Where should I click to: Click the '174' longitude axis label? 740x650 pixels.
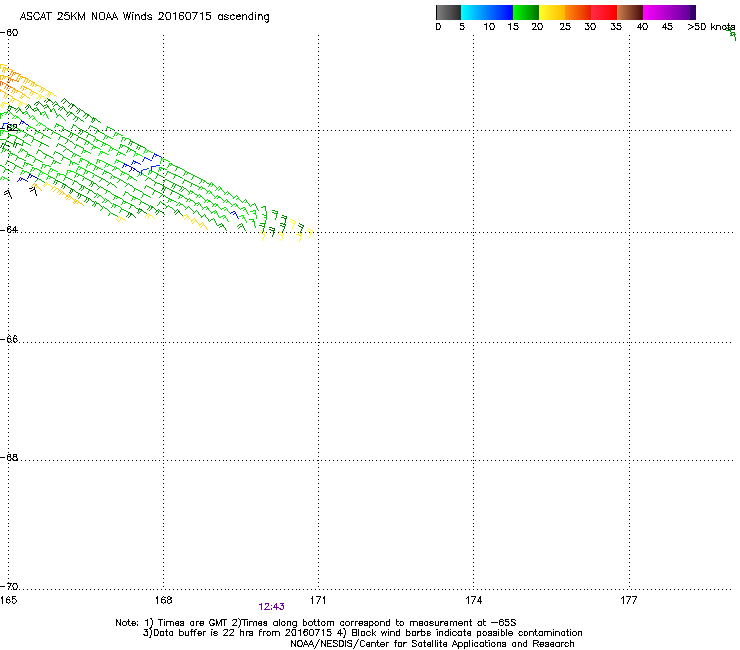coord(473,600)
